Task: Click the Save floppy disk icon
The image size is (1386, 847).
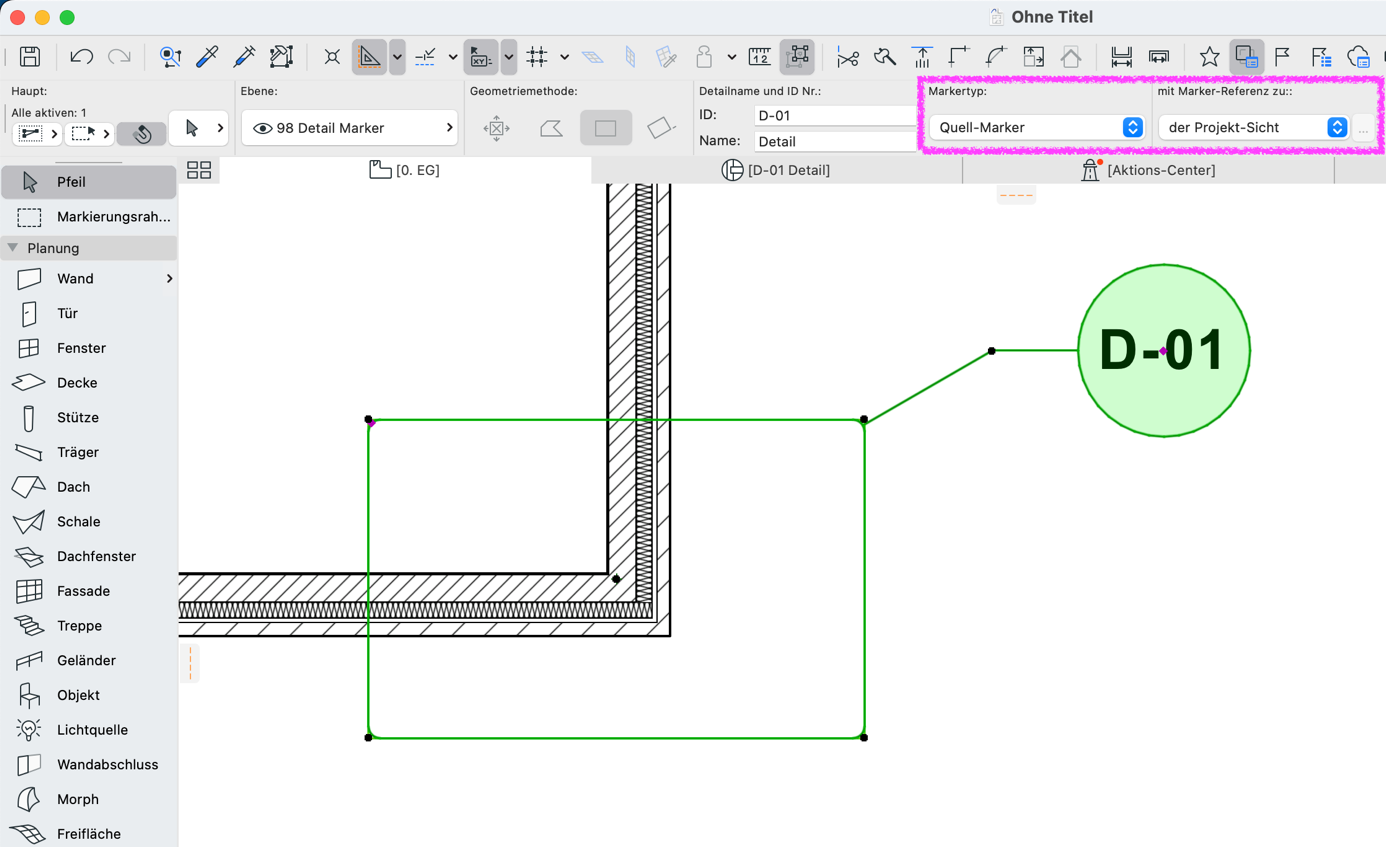Action: pyautogui.click(x=30, y=57)
